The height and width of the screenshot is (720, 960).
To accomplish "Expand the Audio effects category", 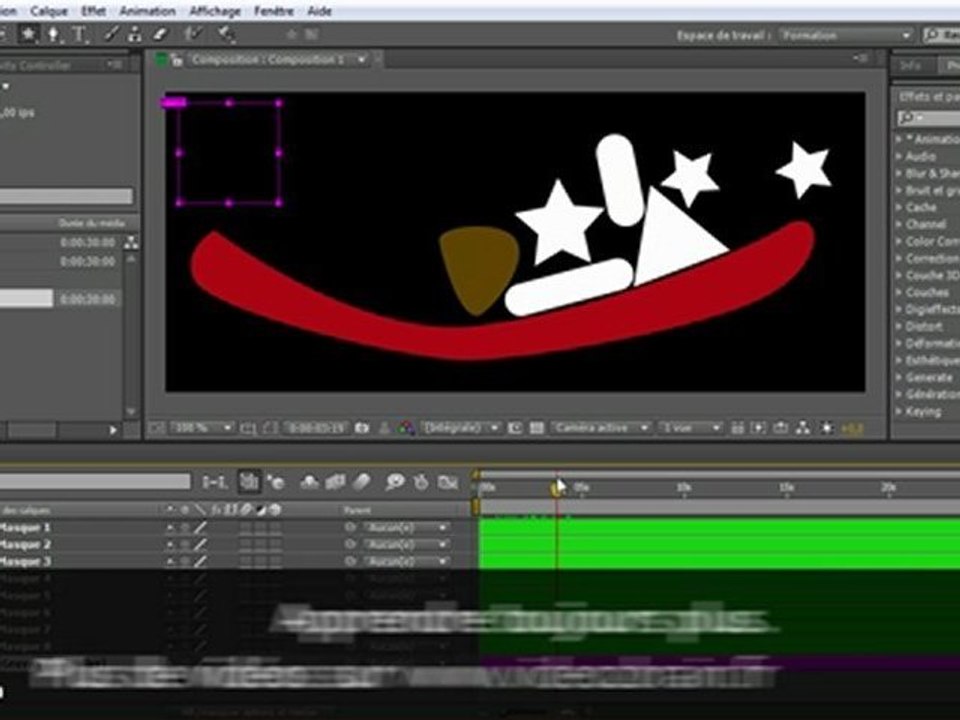I will pos(899,157).
